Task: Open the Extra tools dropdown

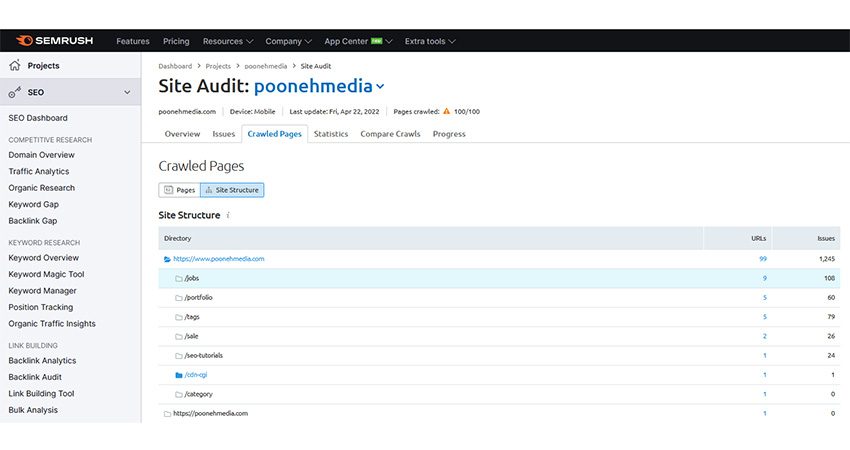Action: (430, 41)
